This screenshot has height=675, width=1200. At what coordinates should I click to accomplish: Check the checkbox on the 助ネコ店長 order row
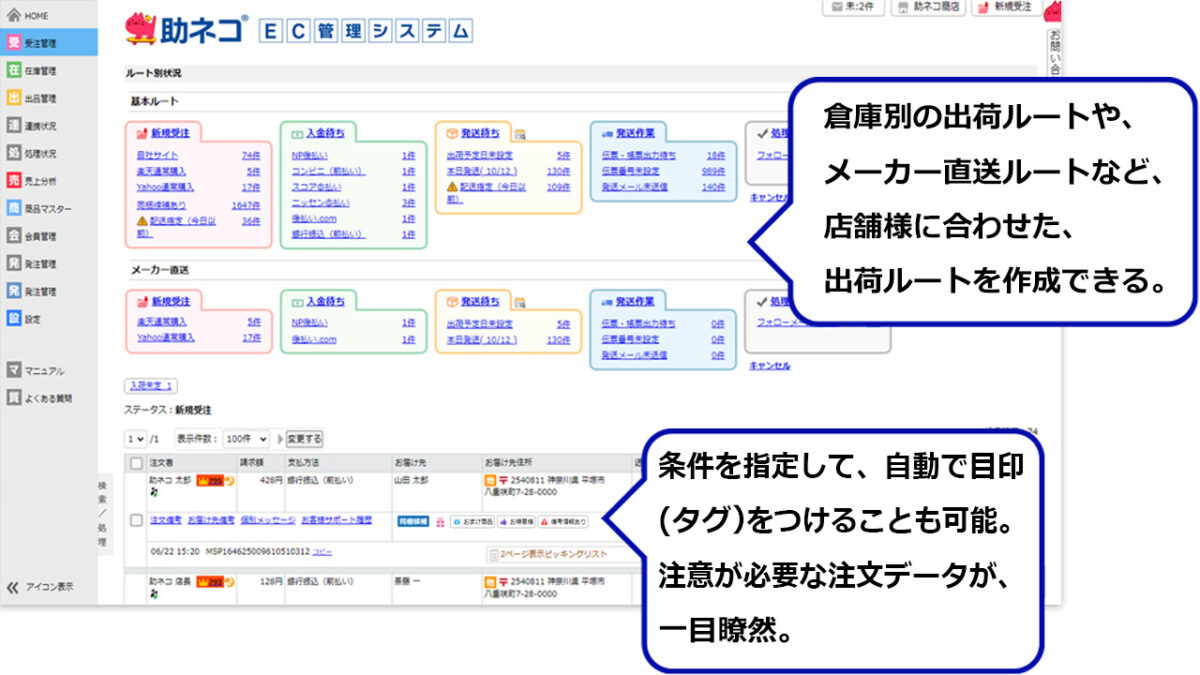click(135, 588)
